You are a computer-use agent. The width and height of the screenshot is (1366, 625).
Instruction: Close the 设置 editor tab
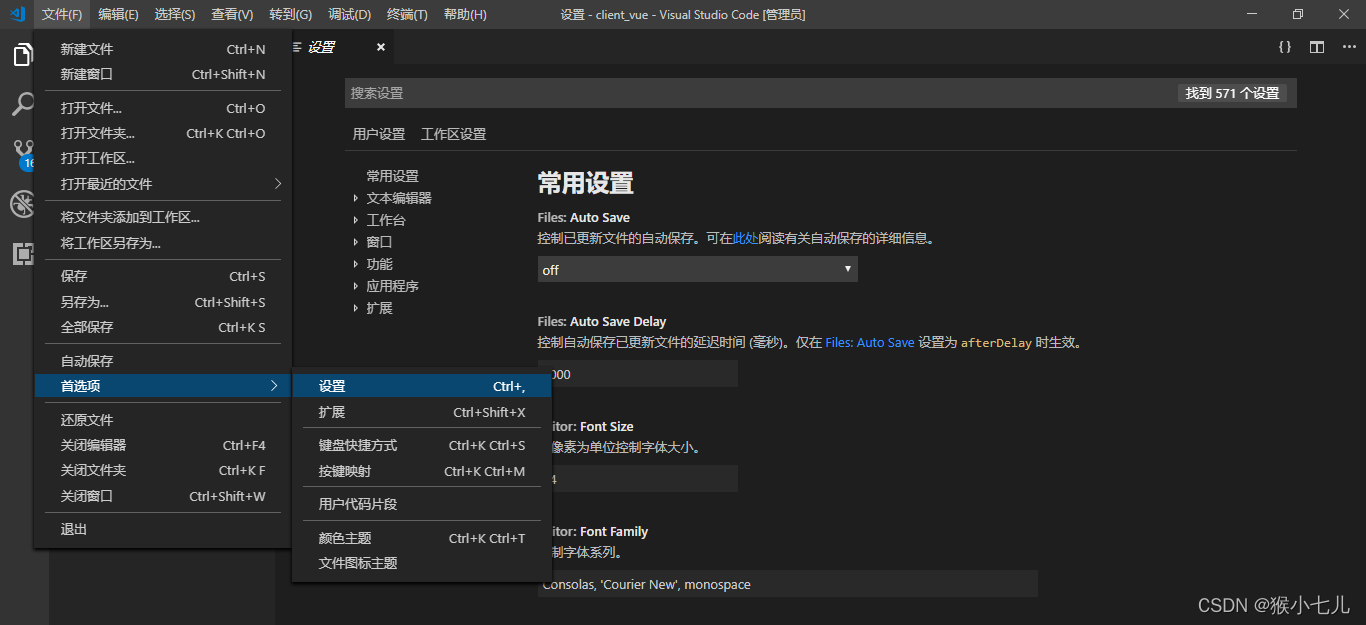click(x=380, y=47)
